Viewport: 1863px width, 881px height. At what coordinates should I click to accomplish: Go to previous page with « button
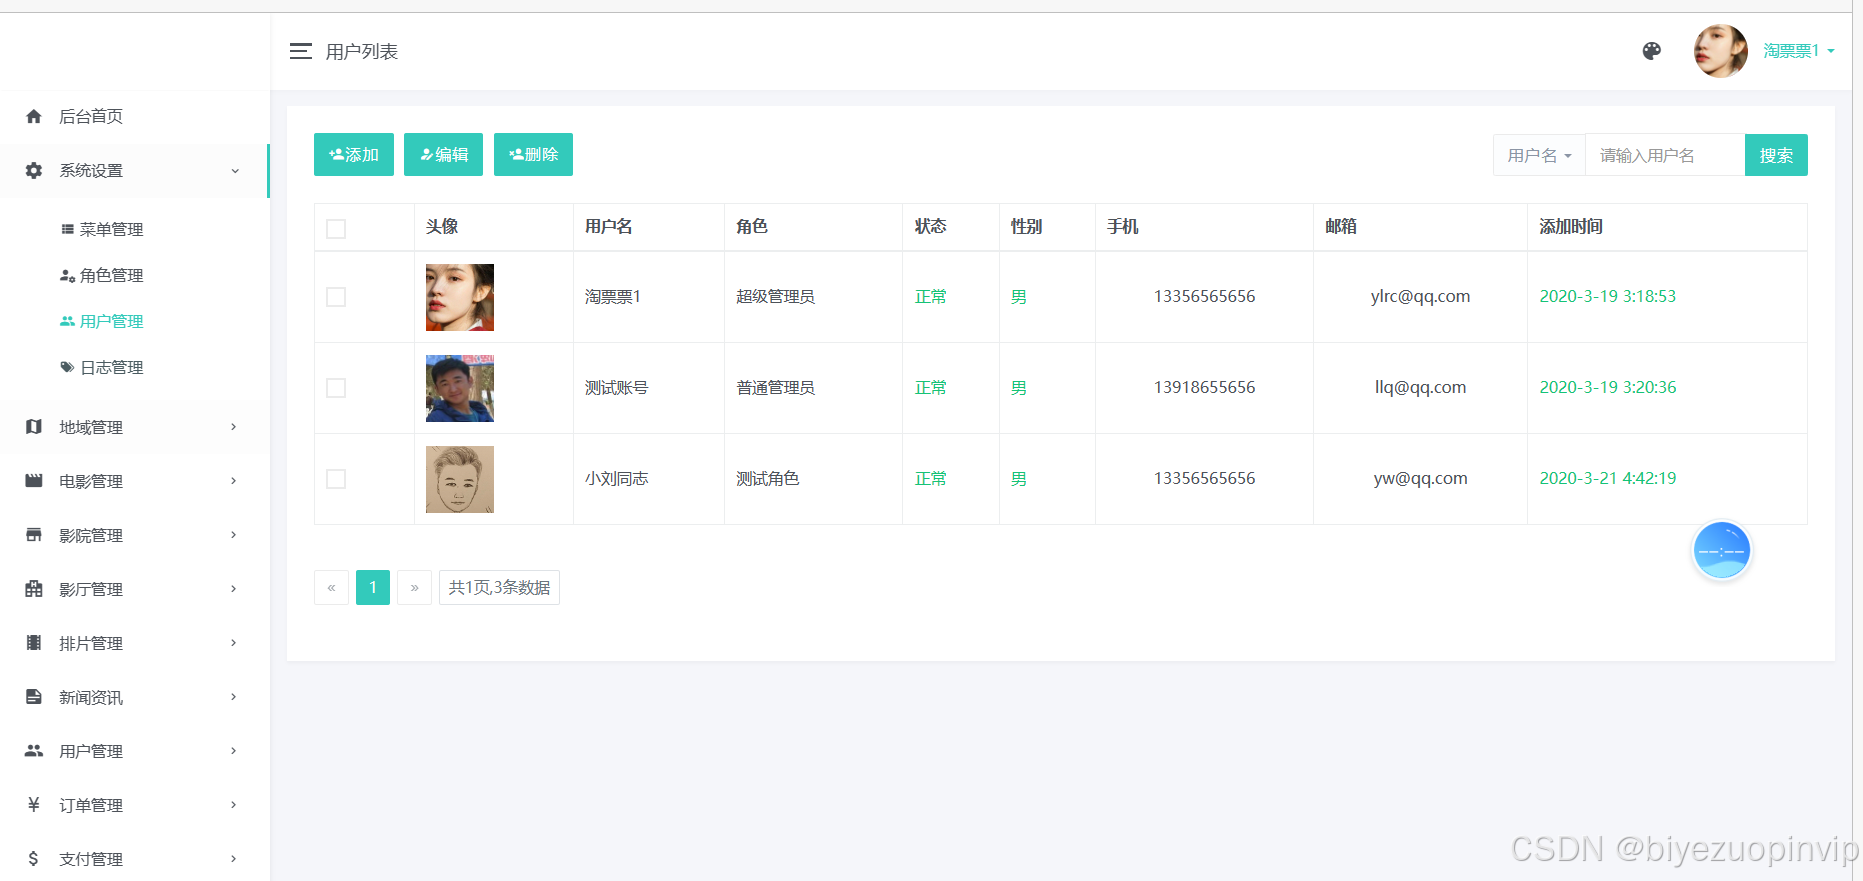click(x=332, y=587)
